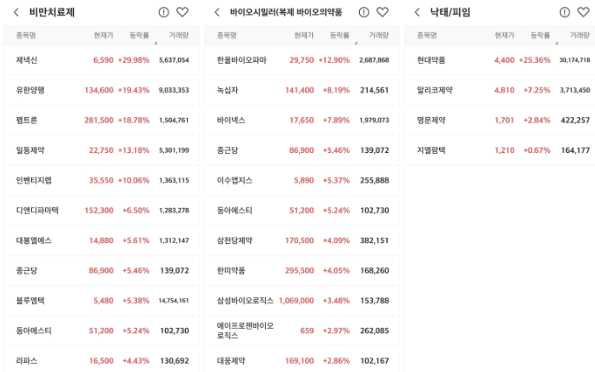
Task: Sort 바이오시밀러 list by 등락률 column
Action: [340, 35]
